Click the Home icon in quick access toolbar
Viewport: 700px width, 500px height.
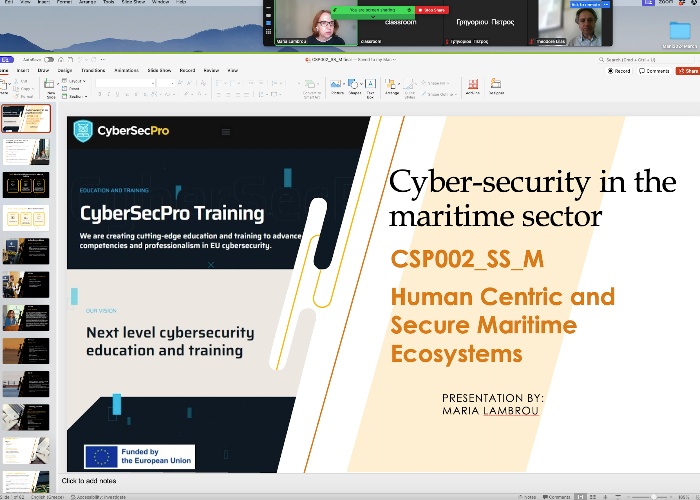coord(61,59)
